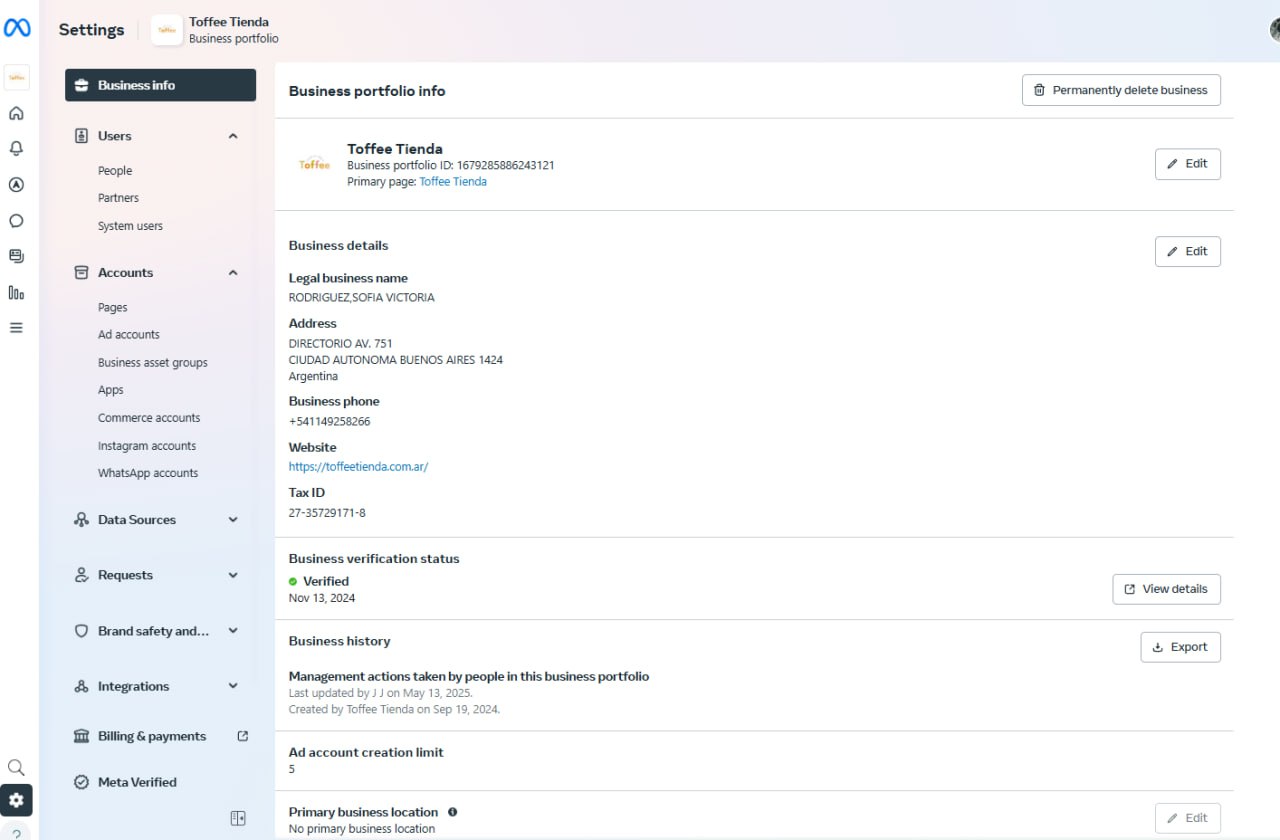Viewport: 1280px width, 840px height.
Task: Edit the Primary business location
Action: [x=1188, y=818]
